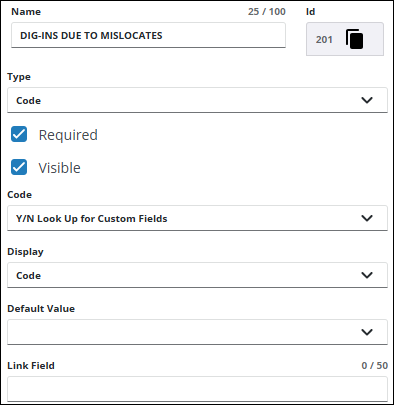This screenshot has height=405, width=394.
Task: Click the Name field with DIG-INS DUE TO MISLOCATES
Action: pyautogui.click(x=148, y=35)
